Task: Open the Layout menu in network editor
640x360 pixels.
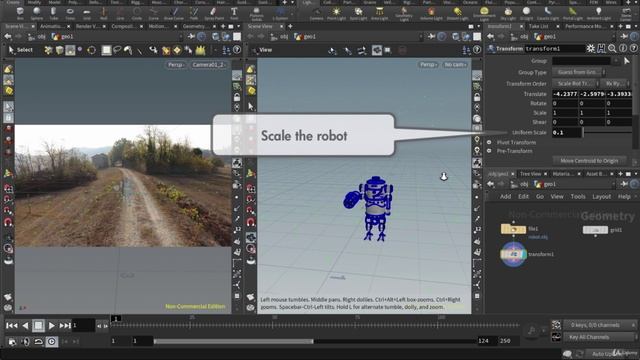Action: coord(602,196)
